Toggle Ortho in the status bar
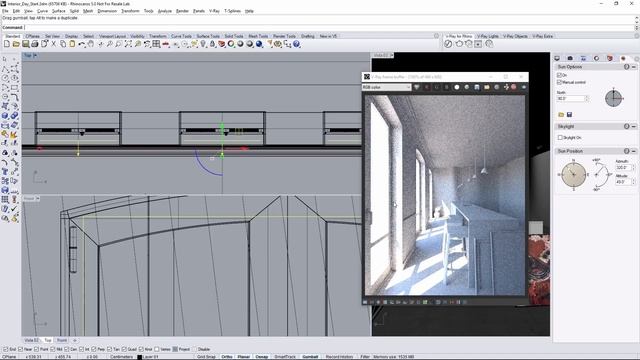The image size is (640, 360). tap(227, 357)
